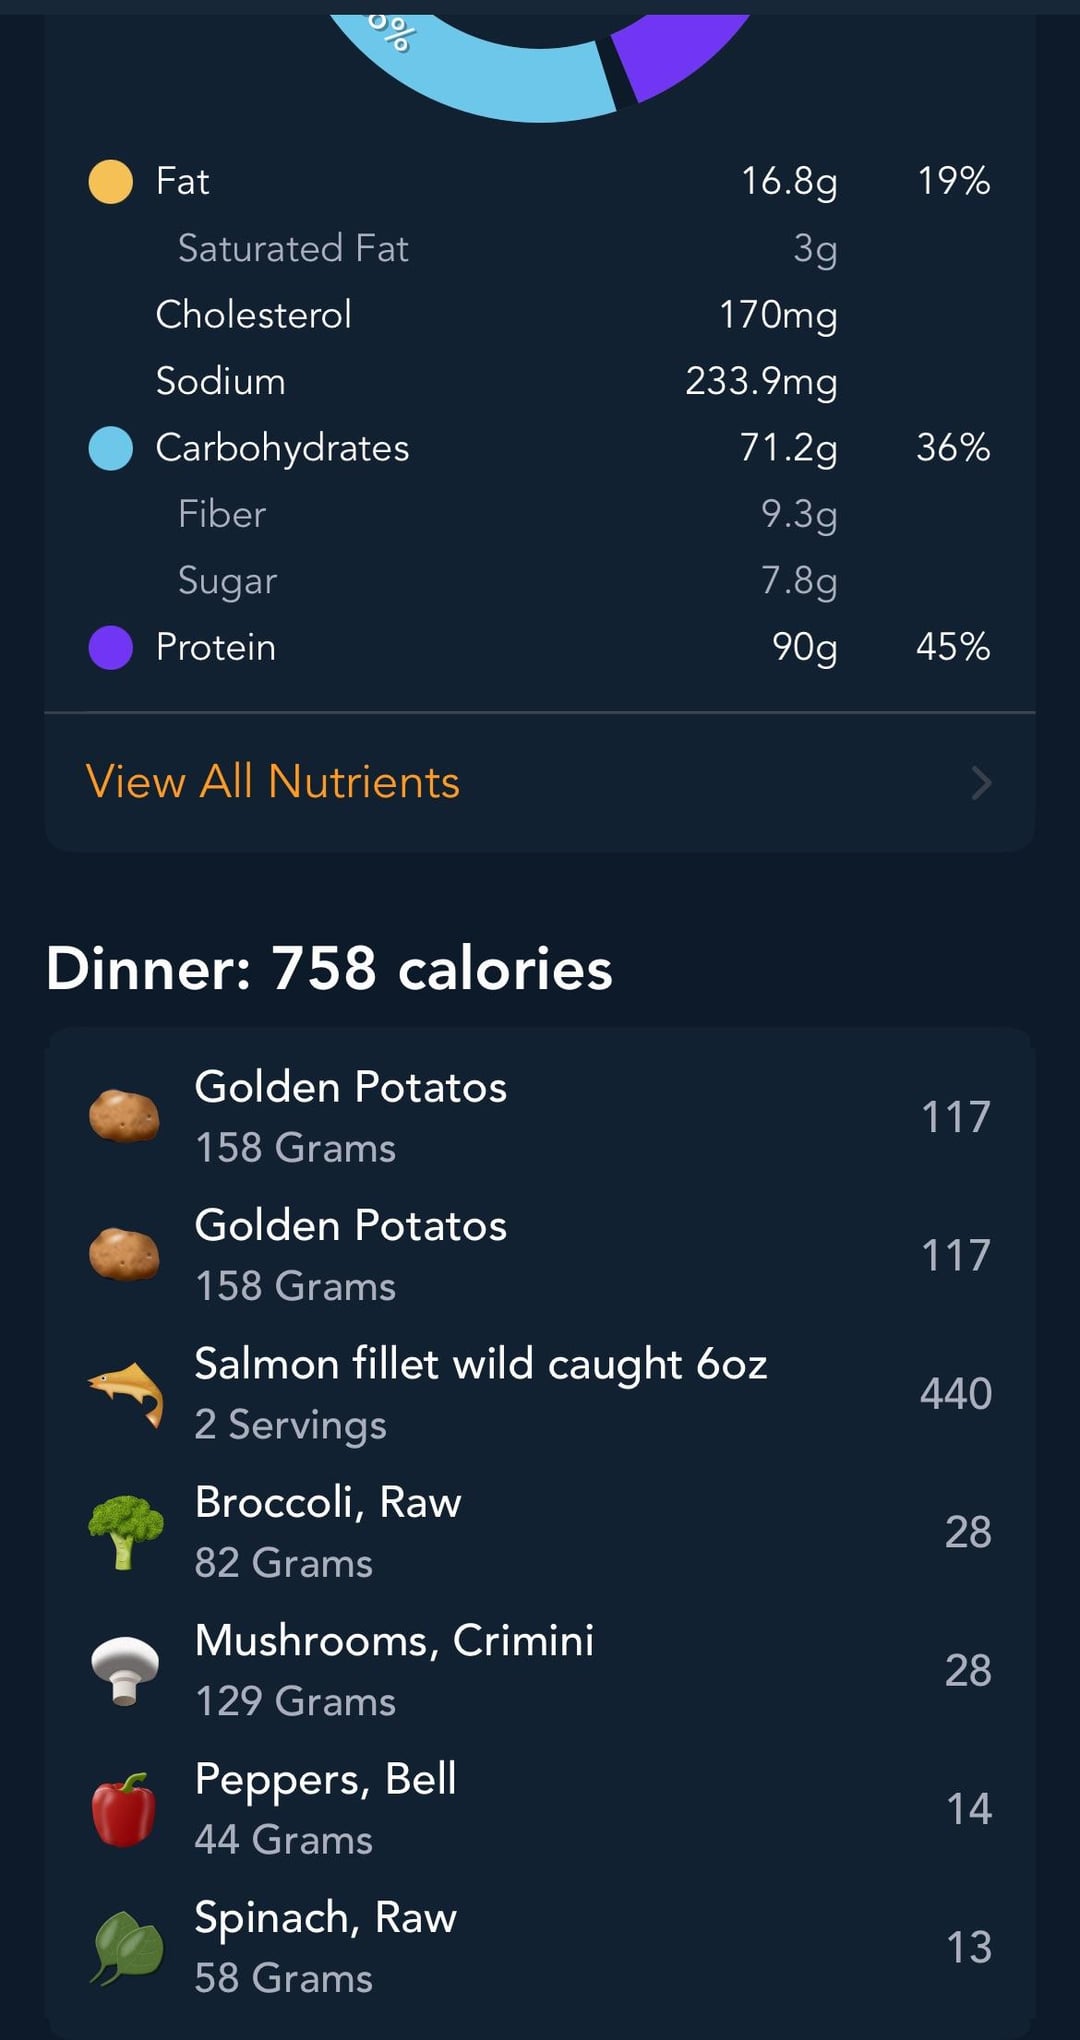Image resolution: width=1080 pixels, height=2040 pixels.
Task: Tap the Peppers, Bell 14 calorie value
Action: pyautogui.click(x=968, y=1808)
